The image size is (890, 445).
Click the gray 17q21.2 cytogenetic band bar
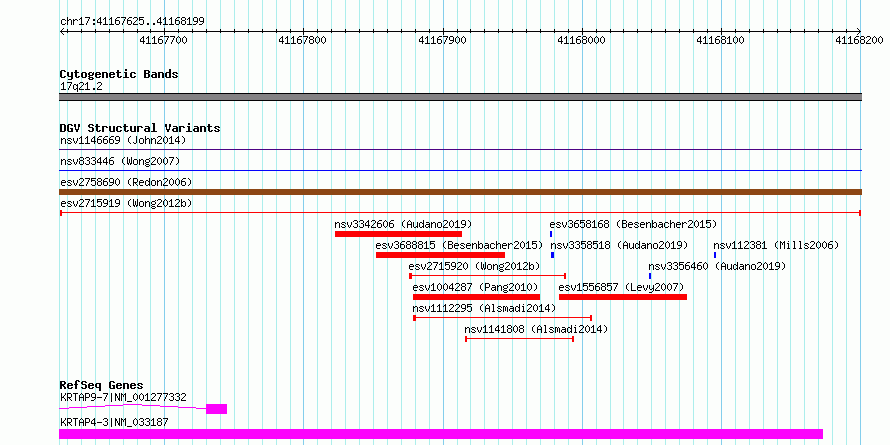click(x=460, y=97)
